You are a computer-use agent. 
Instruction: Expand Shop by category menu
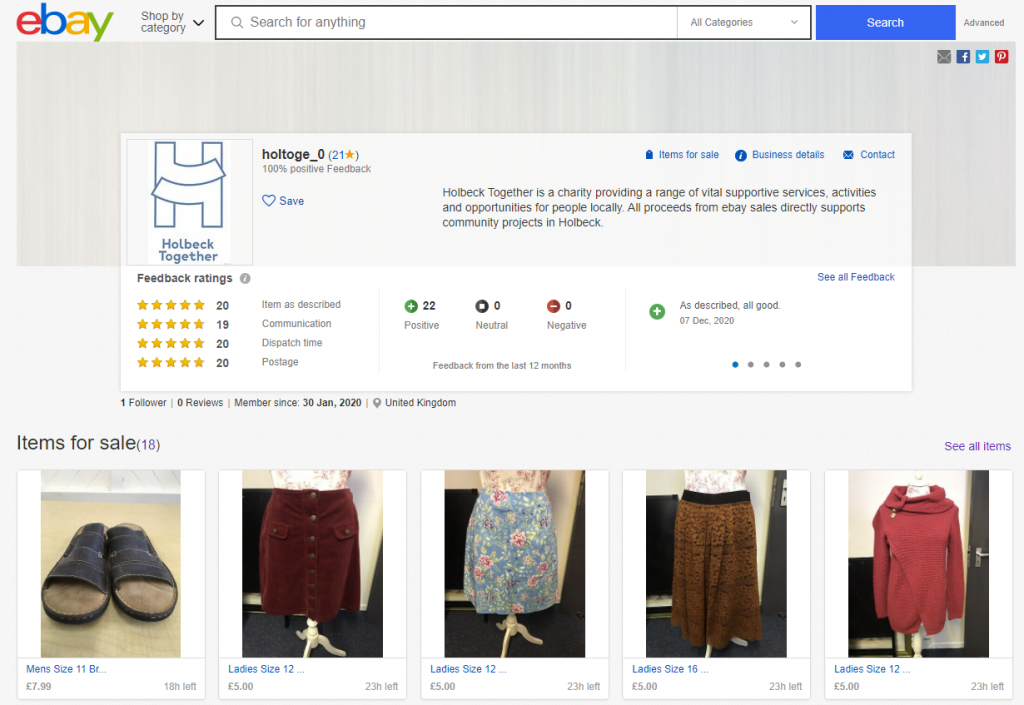172,22
